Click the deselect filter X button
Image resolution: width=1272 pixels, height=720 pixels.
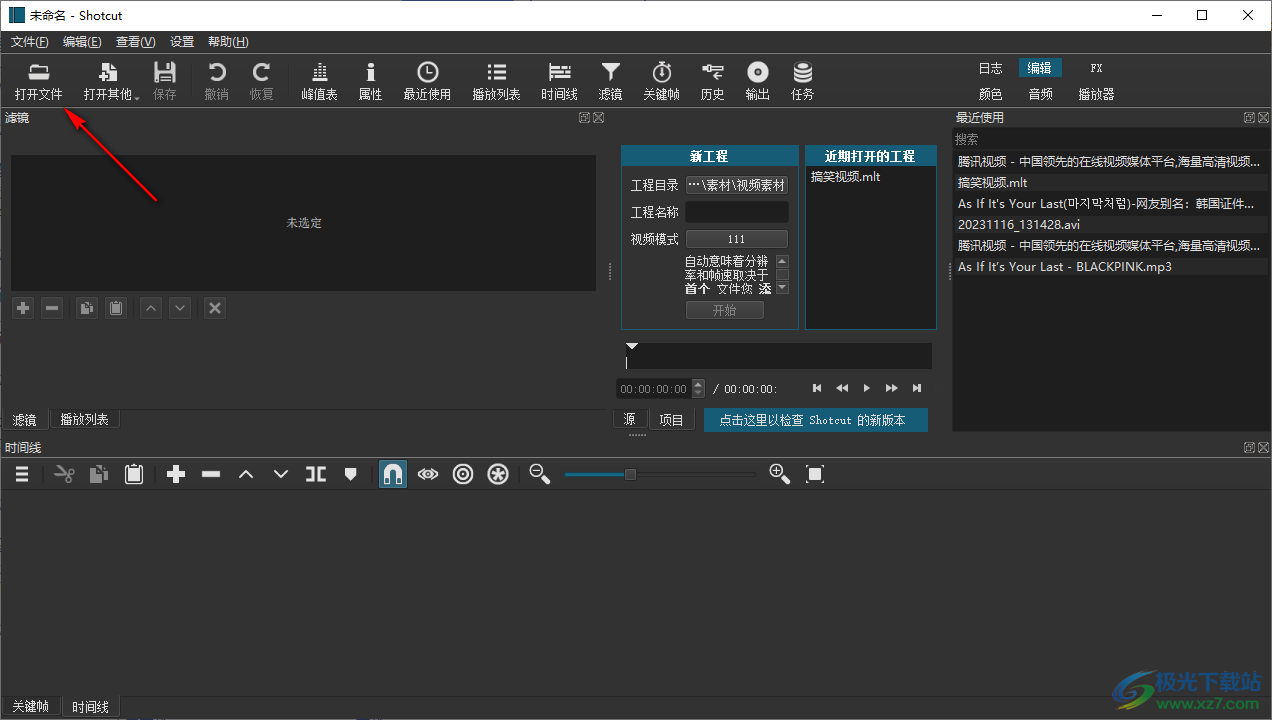[x=214, y=308]
